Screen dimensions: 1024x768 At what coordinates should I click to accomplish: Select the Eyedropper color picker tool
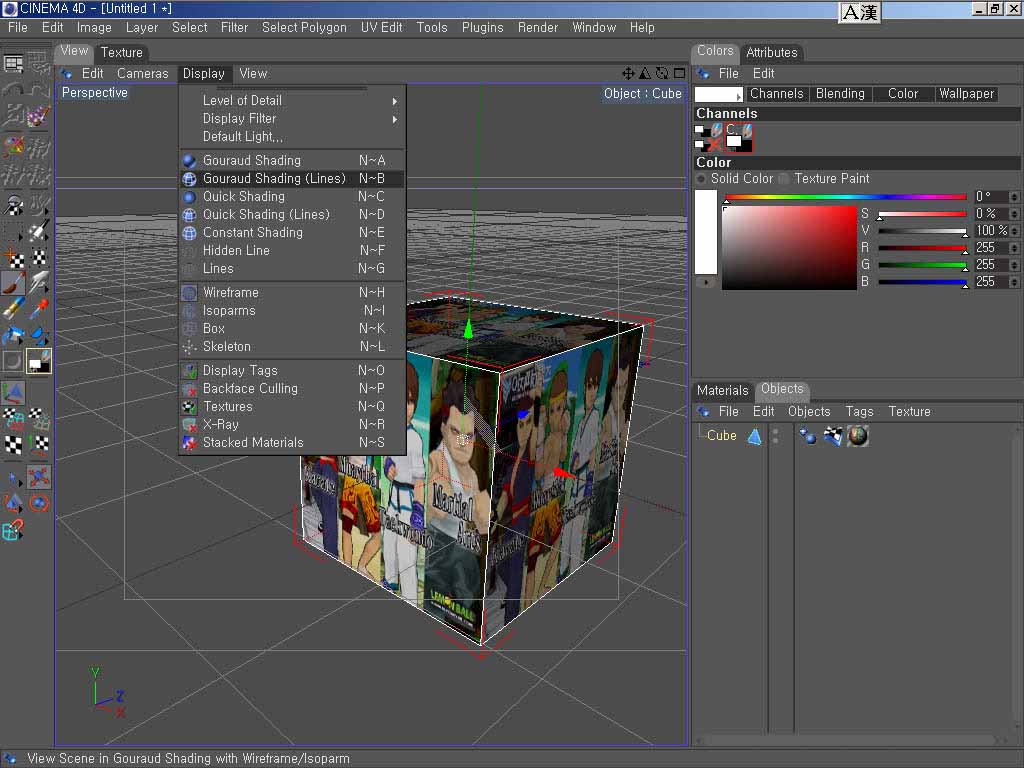point(39,308)
